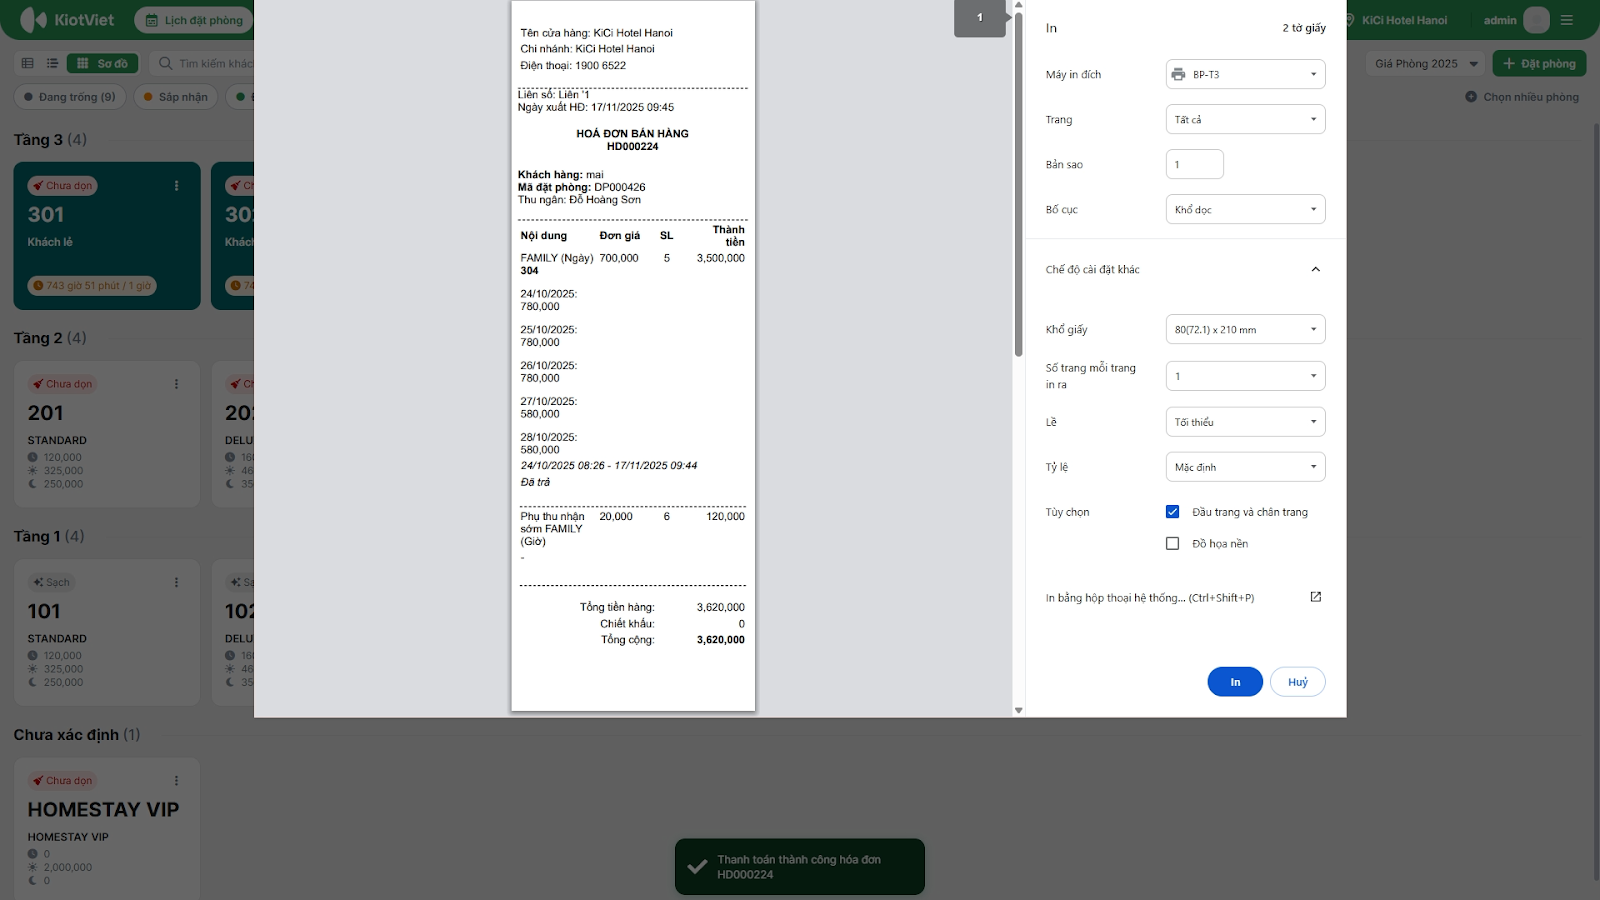1600x900 pixels.
Task: Click the Chưa xác định (1) heading
Action: point(77,735)
